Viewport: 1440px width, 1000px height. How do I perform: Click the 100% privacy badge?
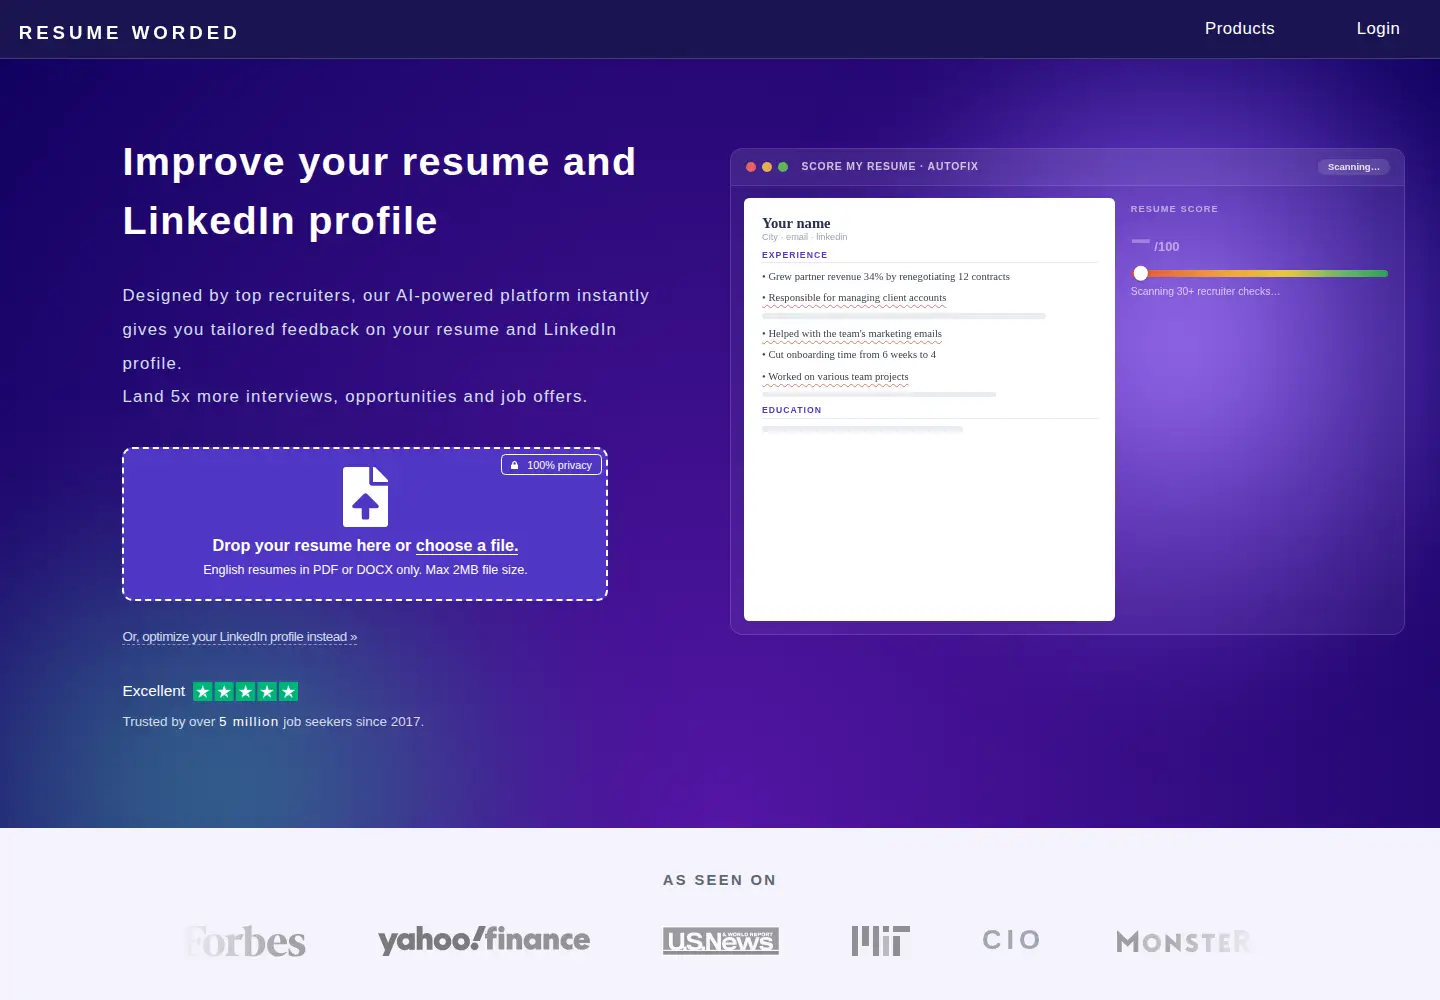(x=551, y=465)
